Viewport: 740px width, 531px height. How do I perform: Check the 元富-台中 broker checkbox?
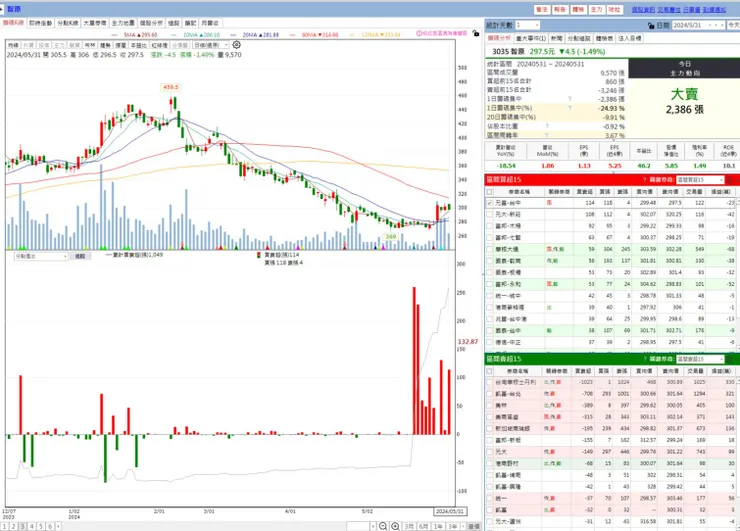click(x=489, y=203)
